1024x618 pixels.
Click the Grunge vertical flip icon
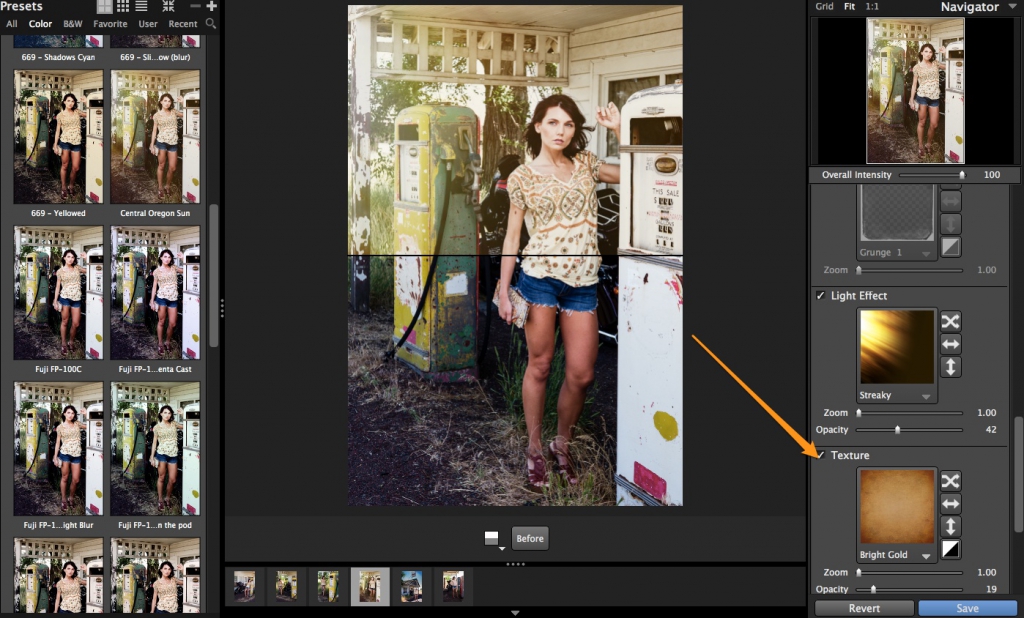coord(950,224)
